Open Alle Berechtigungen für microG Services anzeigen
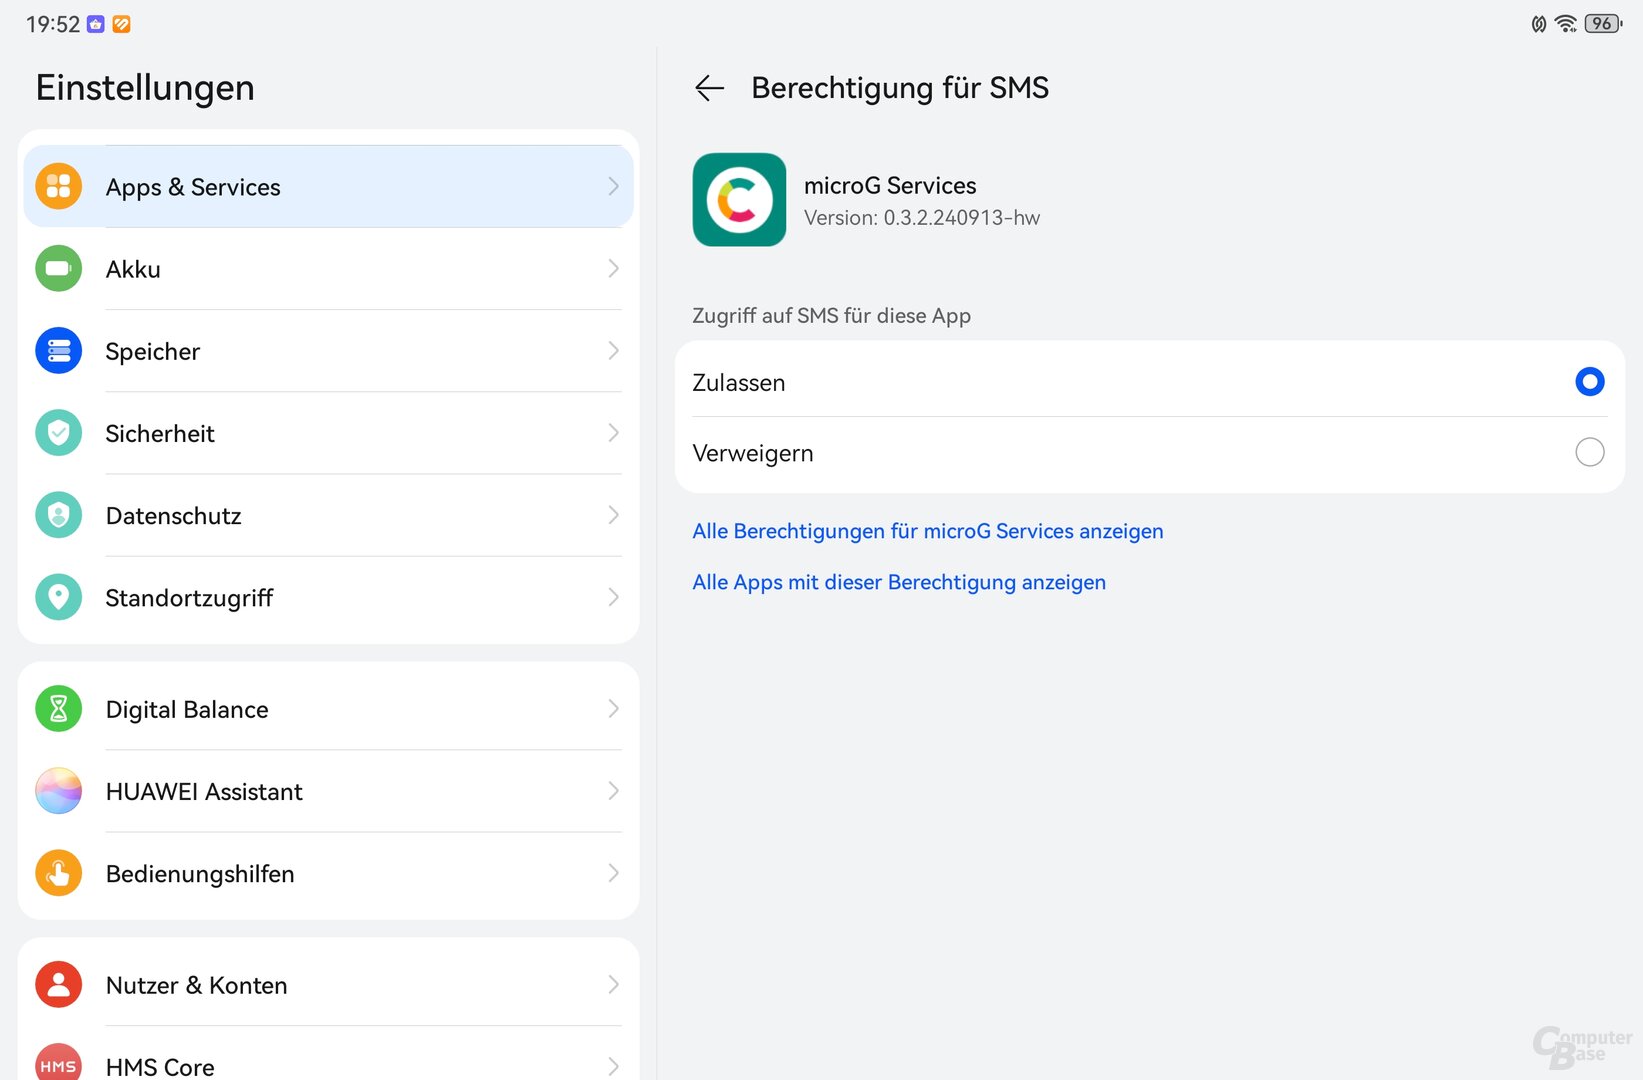1643x1080 pixels. (928, 531)
